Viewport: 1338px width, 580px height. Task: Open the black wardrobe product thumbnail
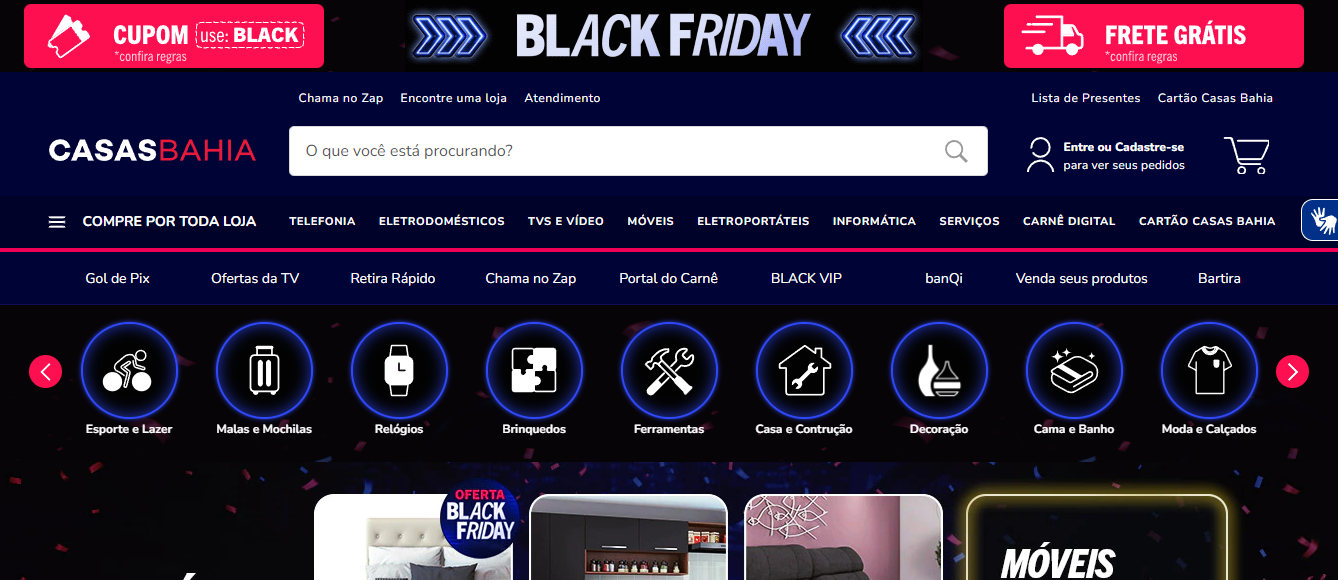pyautogui.click(x=628, y=537)
